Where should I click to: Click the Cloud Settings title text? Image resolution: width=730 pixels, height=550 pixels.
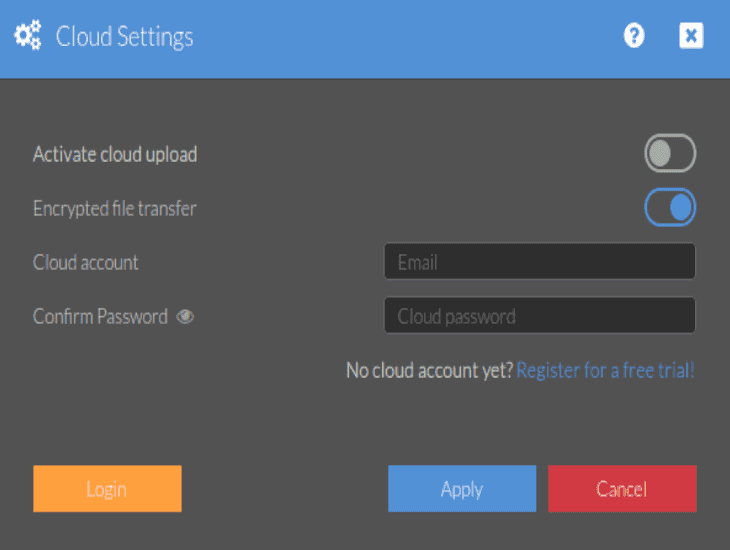124,38
